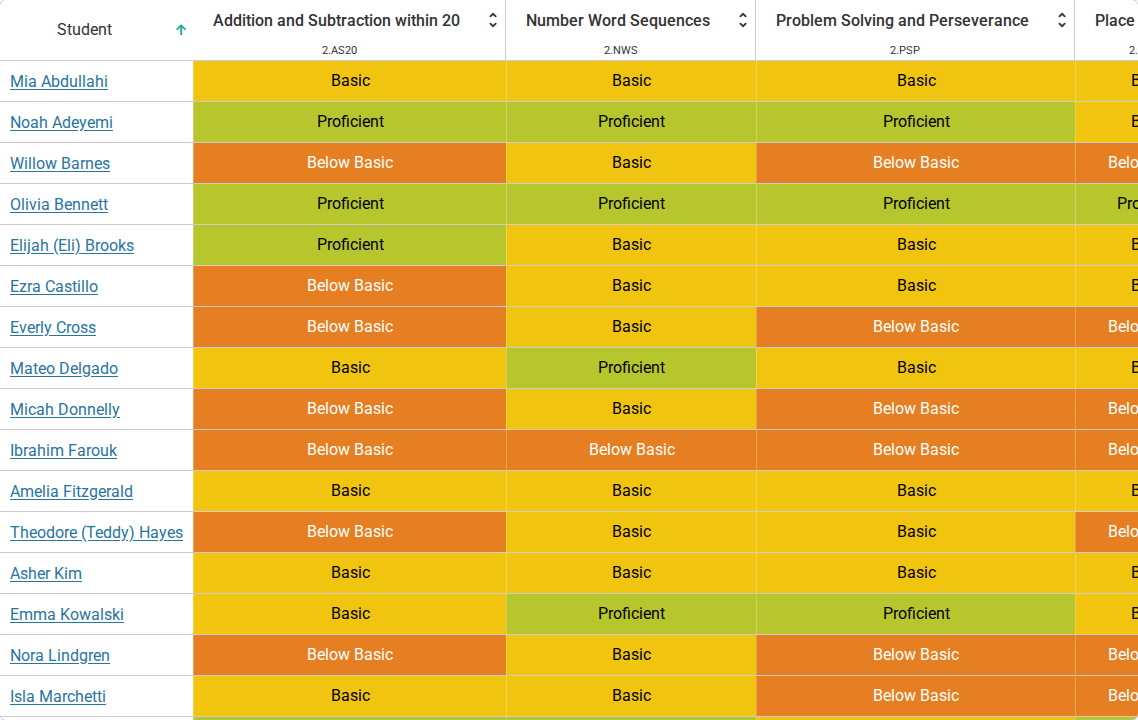Click Ezra Castillo's Below Basic Addition cell
Image resolution: width=1138 pixels, height=720 pixels.
point(350,286)
